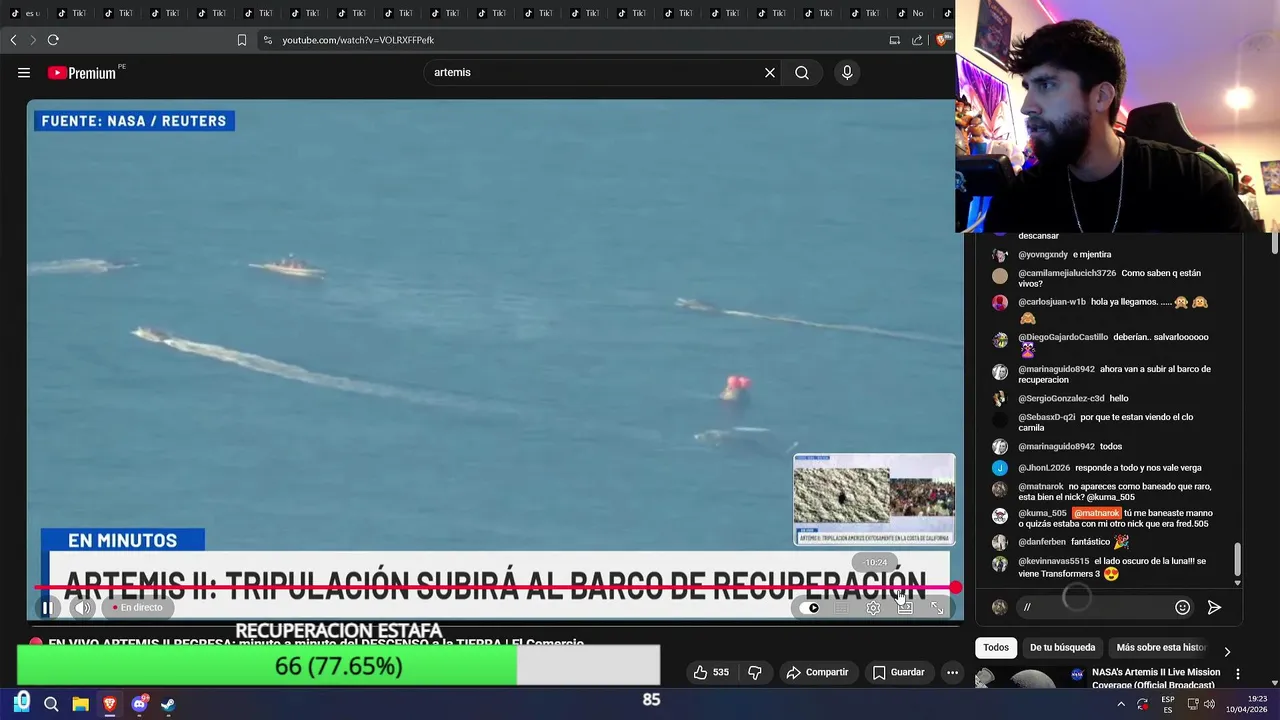Save video with Guardar button

(x=897, y=672)
